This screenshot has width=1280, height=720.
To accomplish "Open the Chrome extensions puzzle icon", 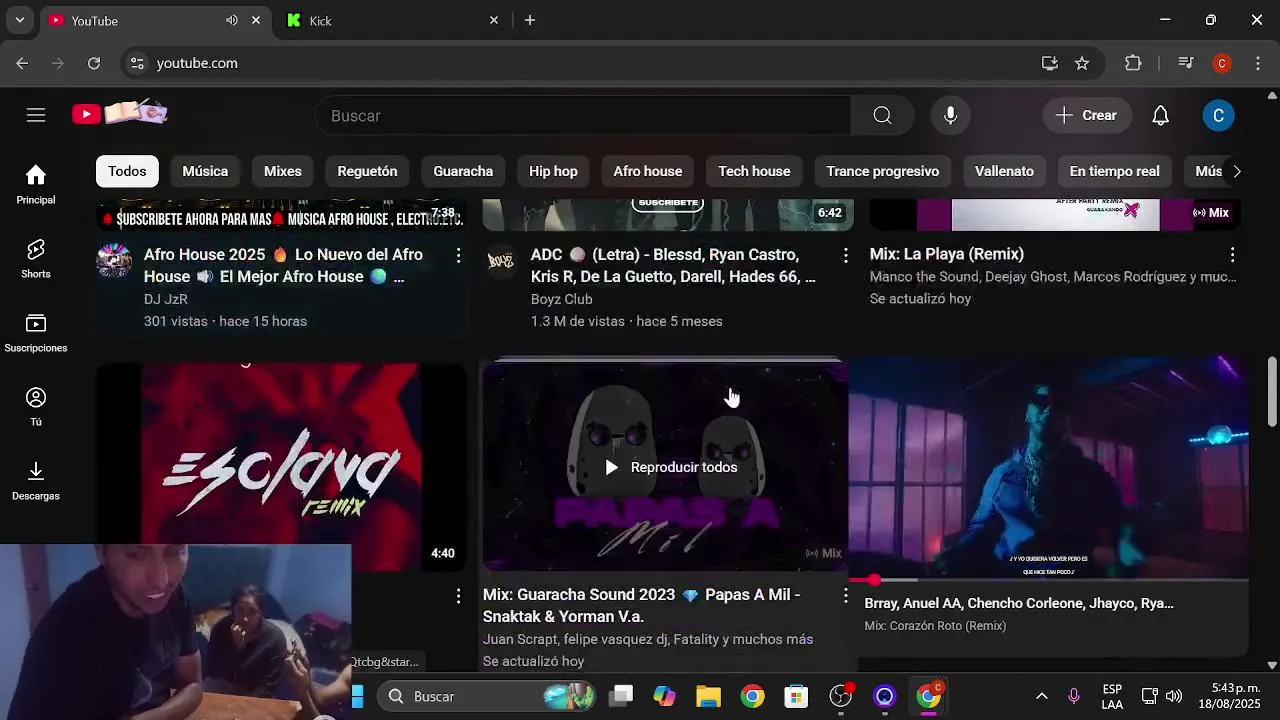I will (x=1133, y=63).
